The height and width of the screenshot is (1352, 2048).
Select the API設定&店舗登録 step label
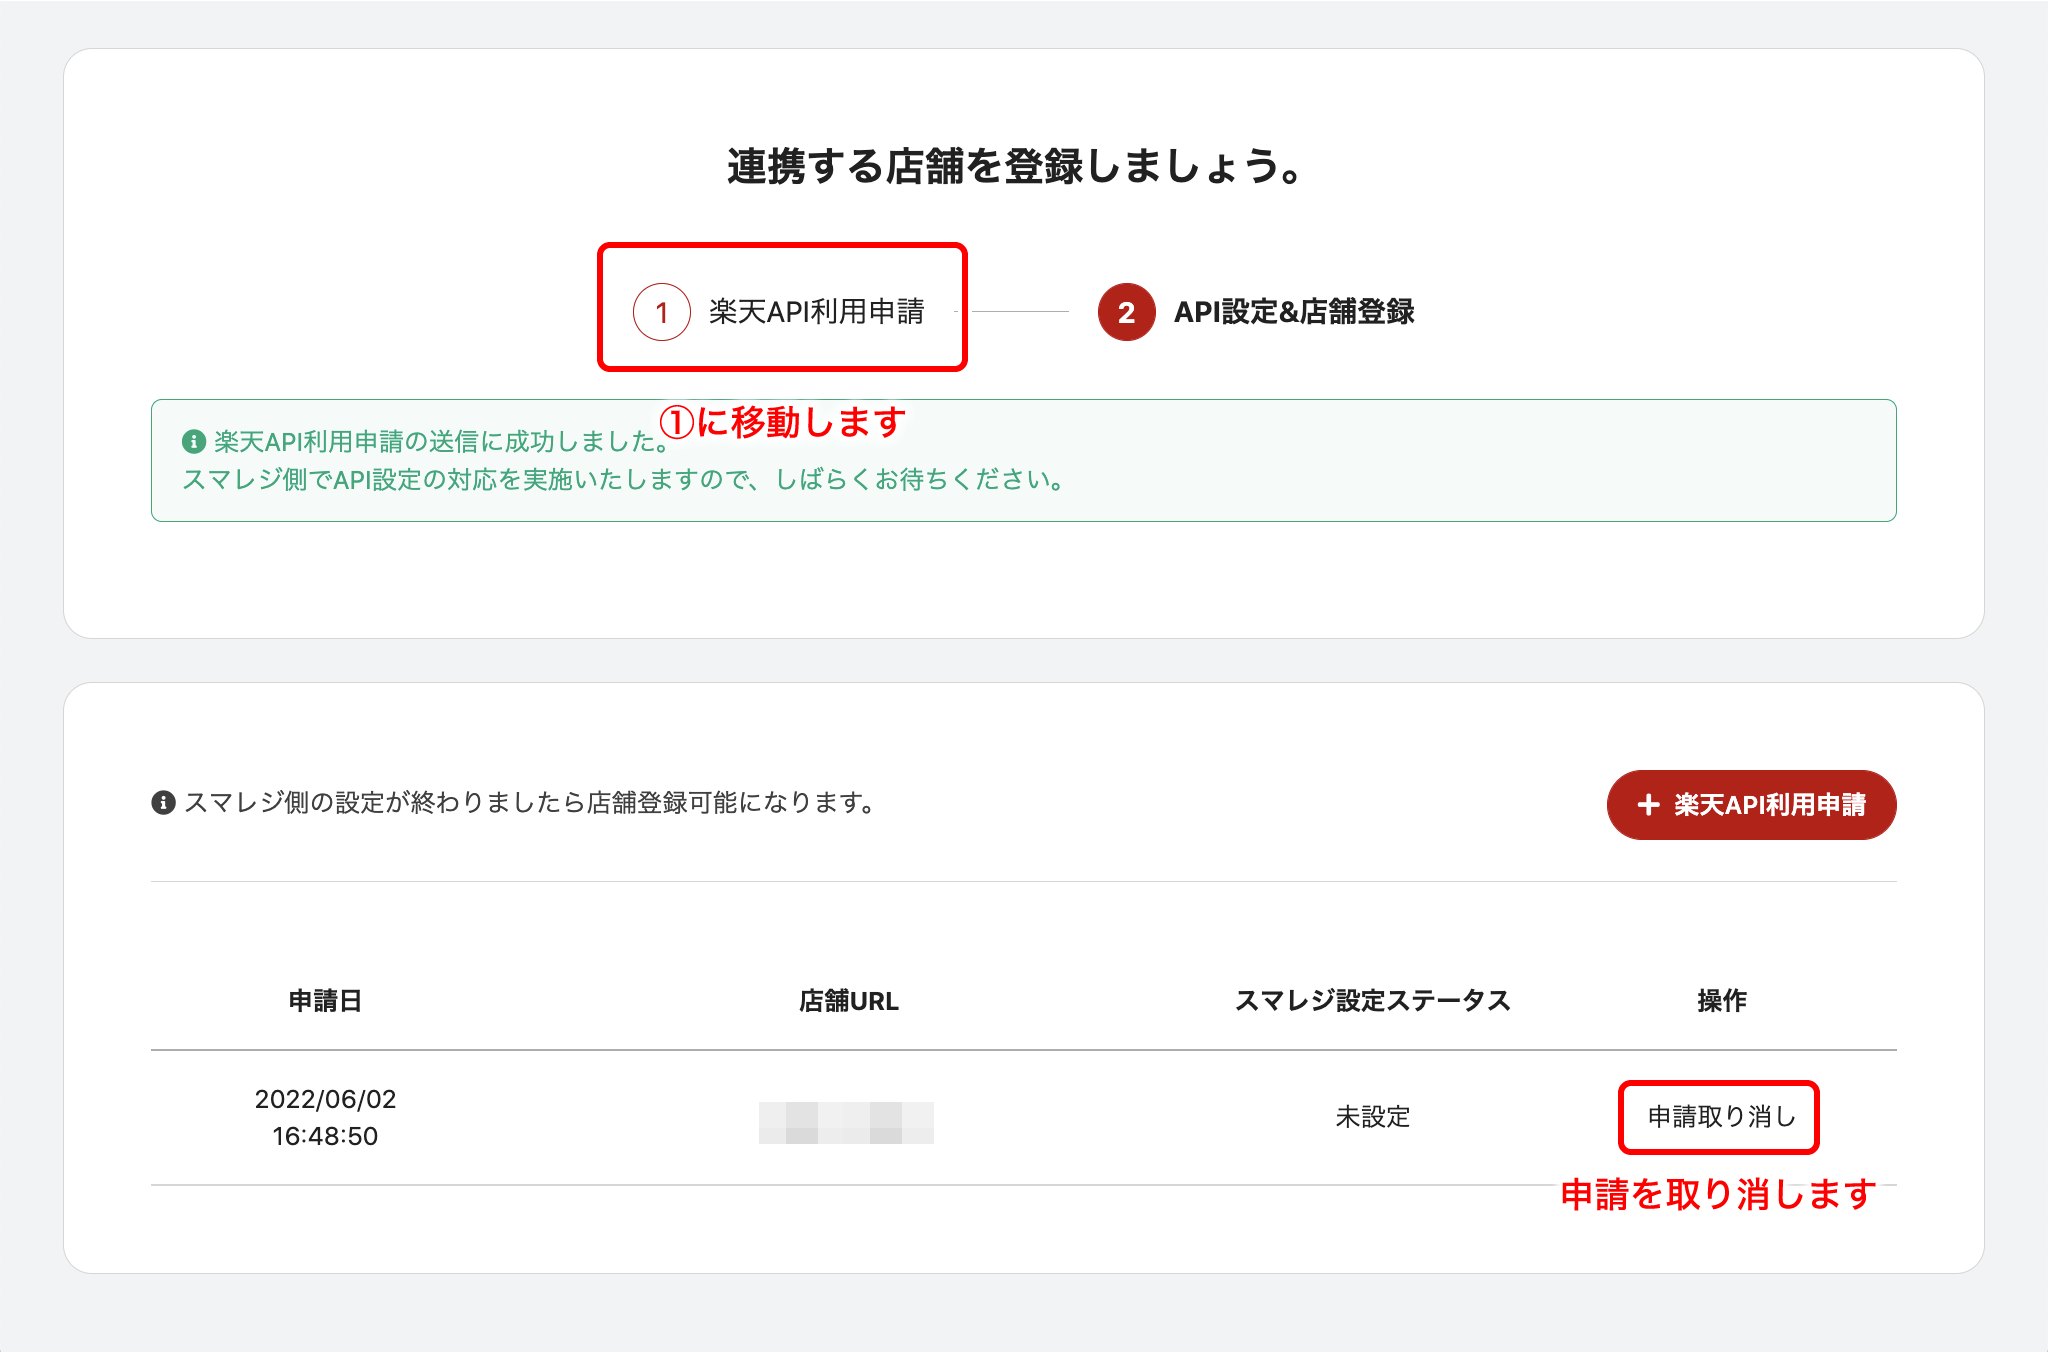point(1293,312)
